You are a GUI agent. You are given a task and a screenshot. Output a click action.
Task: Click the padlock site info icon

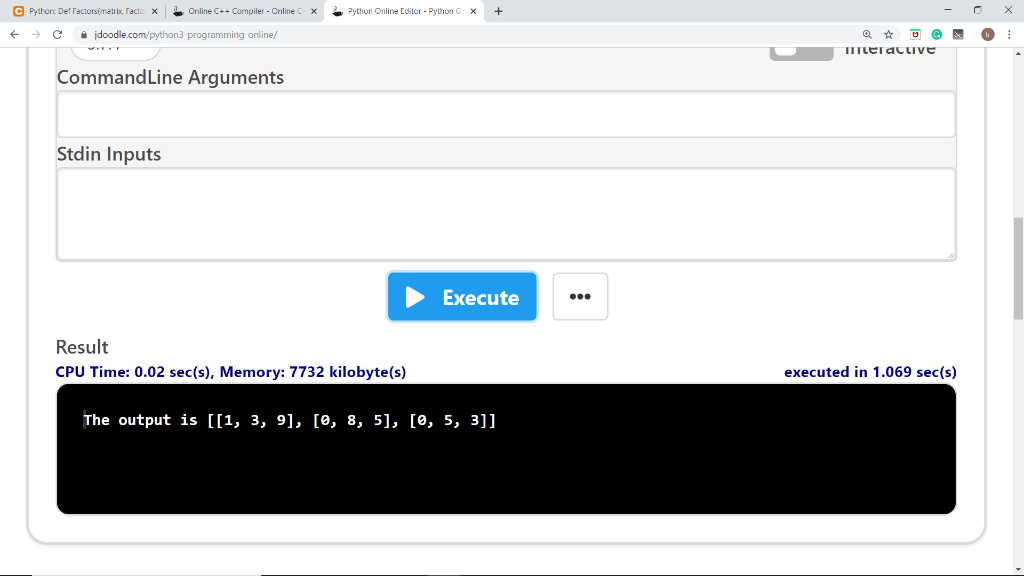pyautogui.click(x=84, y=35)
